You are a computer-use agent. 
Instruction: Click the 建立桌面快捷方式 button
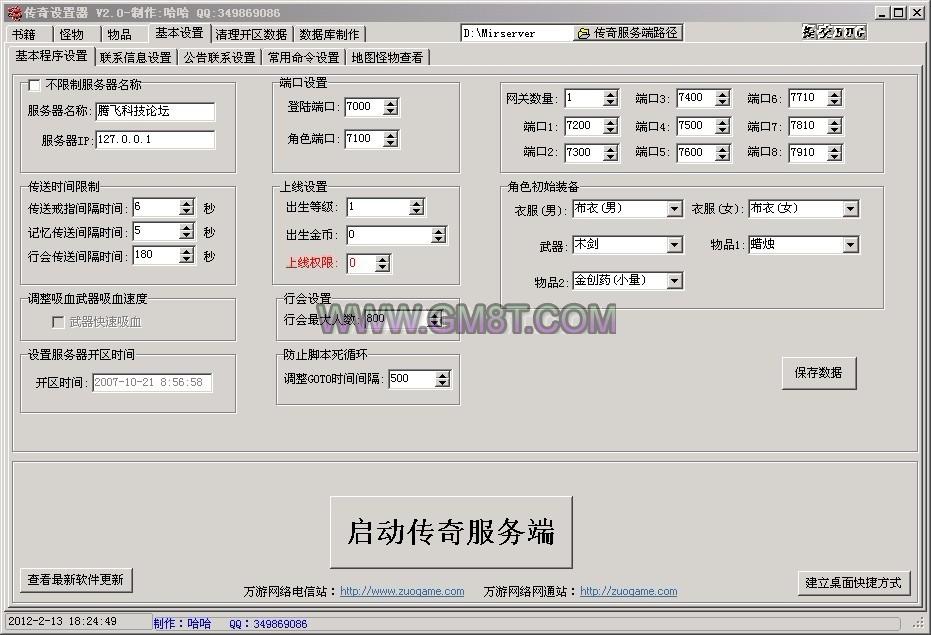click(853, 583)
